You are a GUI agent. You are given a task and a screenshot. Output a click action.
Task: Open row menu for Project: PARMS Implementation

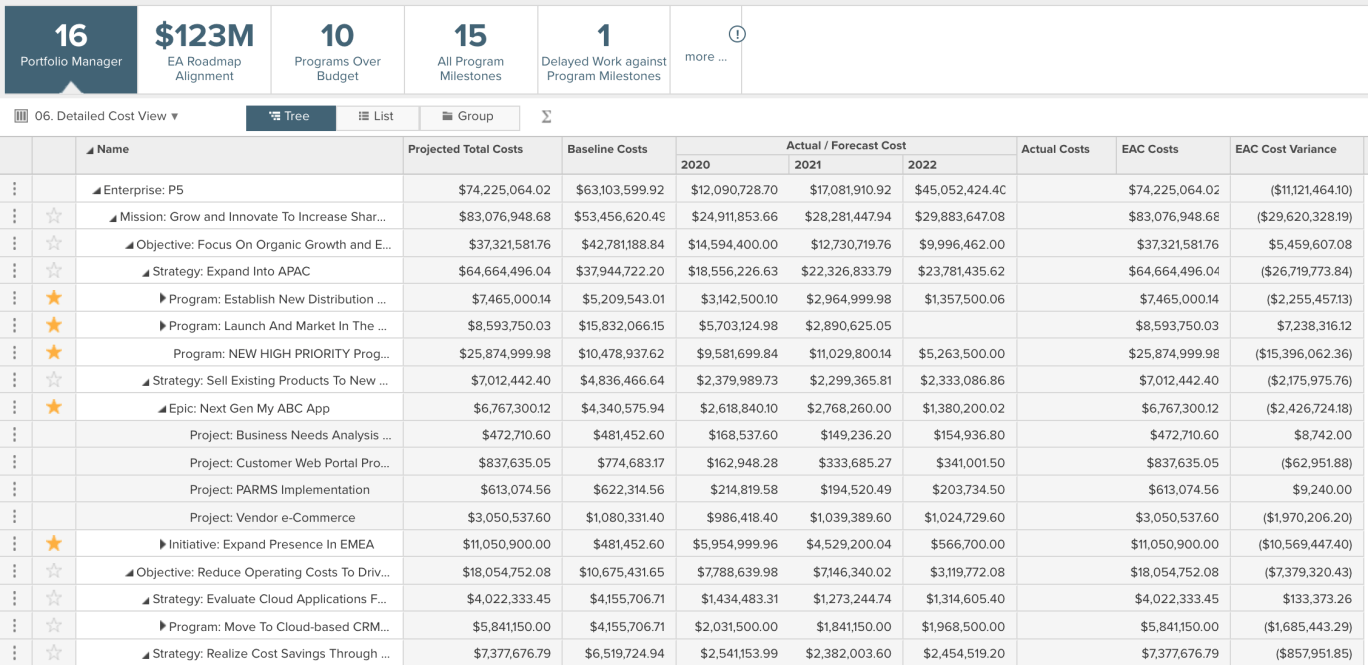(x=15, y=489)
